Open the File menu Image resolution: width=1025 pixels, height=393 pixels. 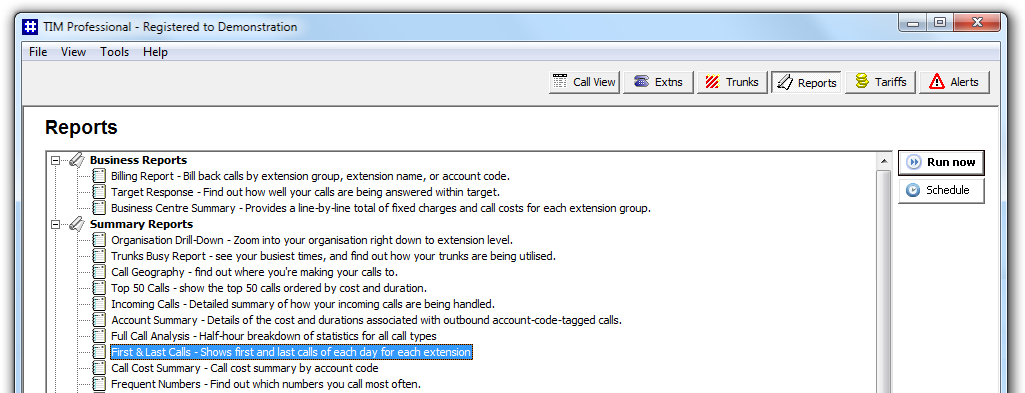pyautogui.click(x=38, y=52)
